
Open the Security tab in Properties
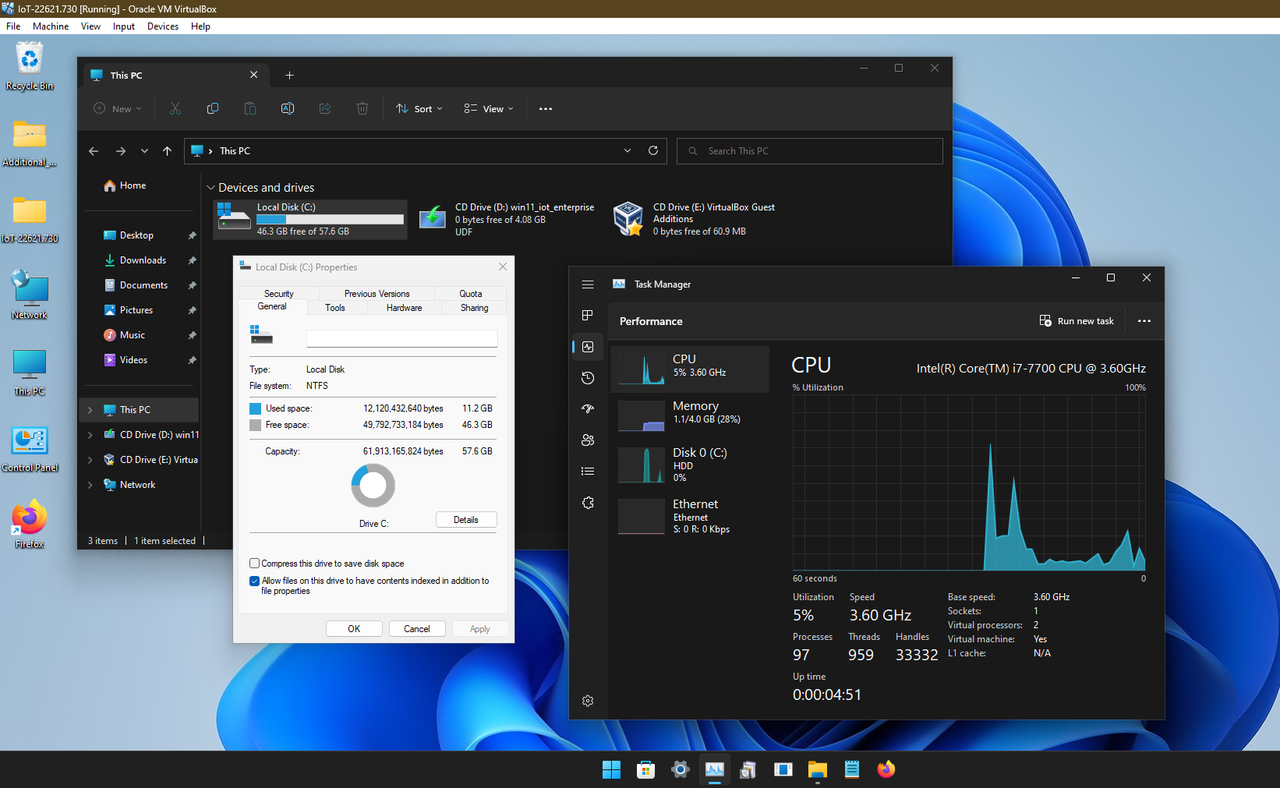point(279,294)
